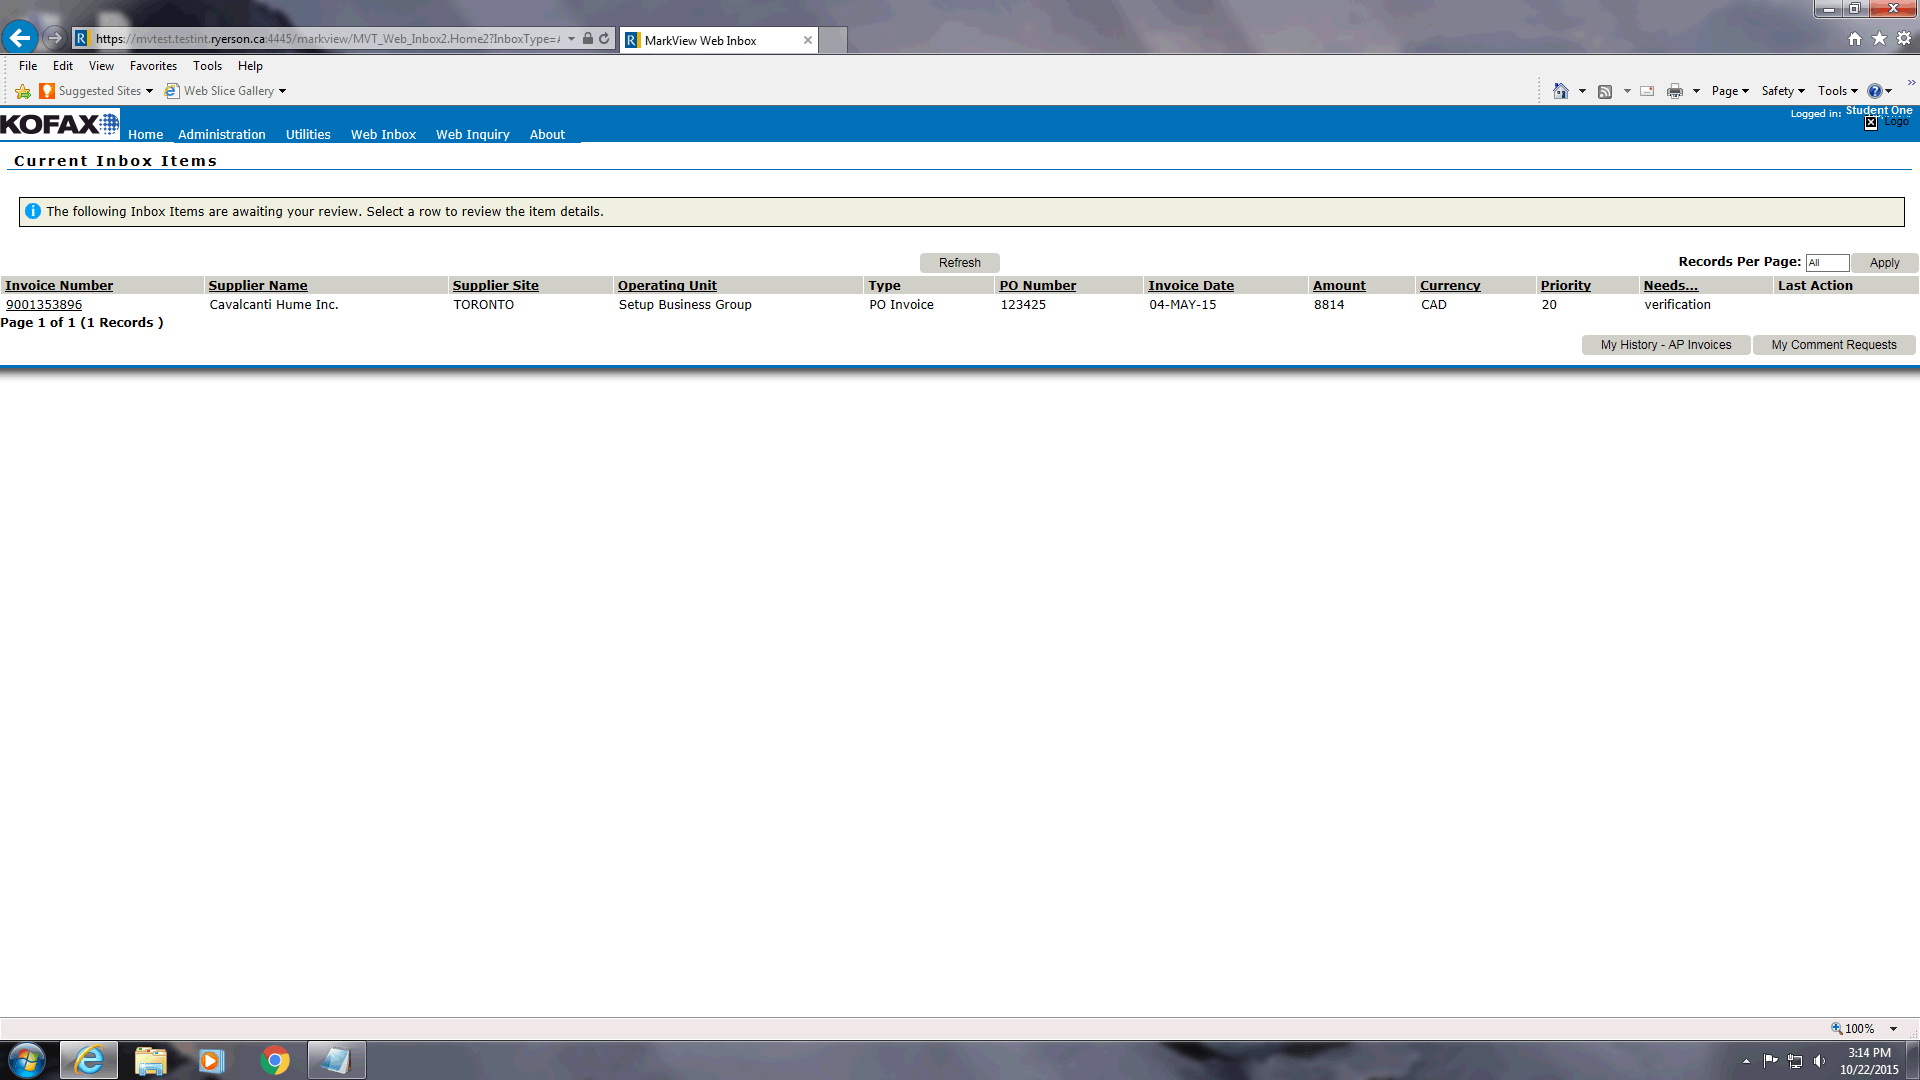This screenshot has height=1080, width=1920.
Task: Click the RSS feeds icon
Action: (1605, 91)
